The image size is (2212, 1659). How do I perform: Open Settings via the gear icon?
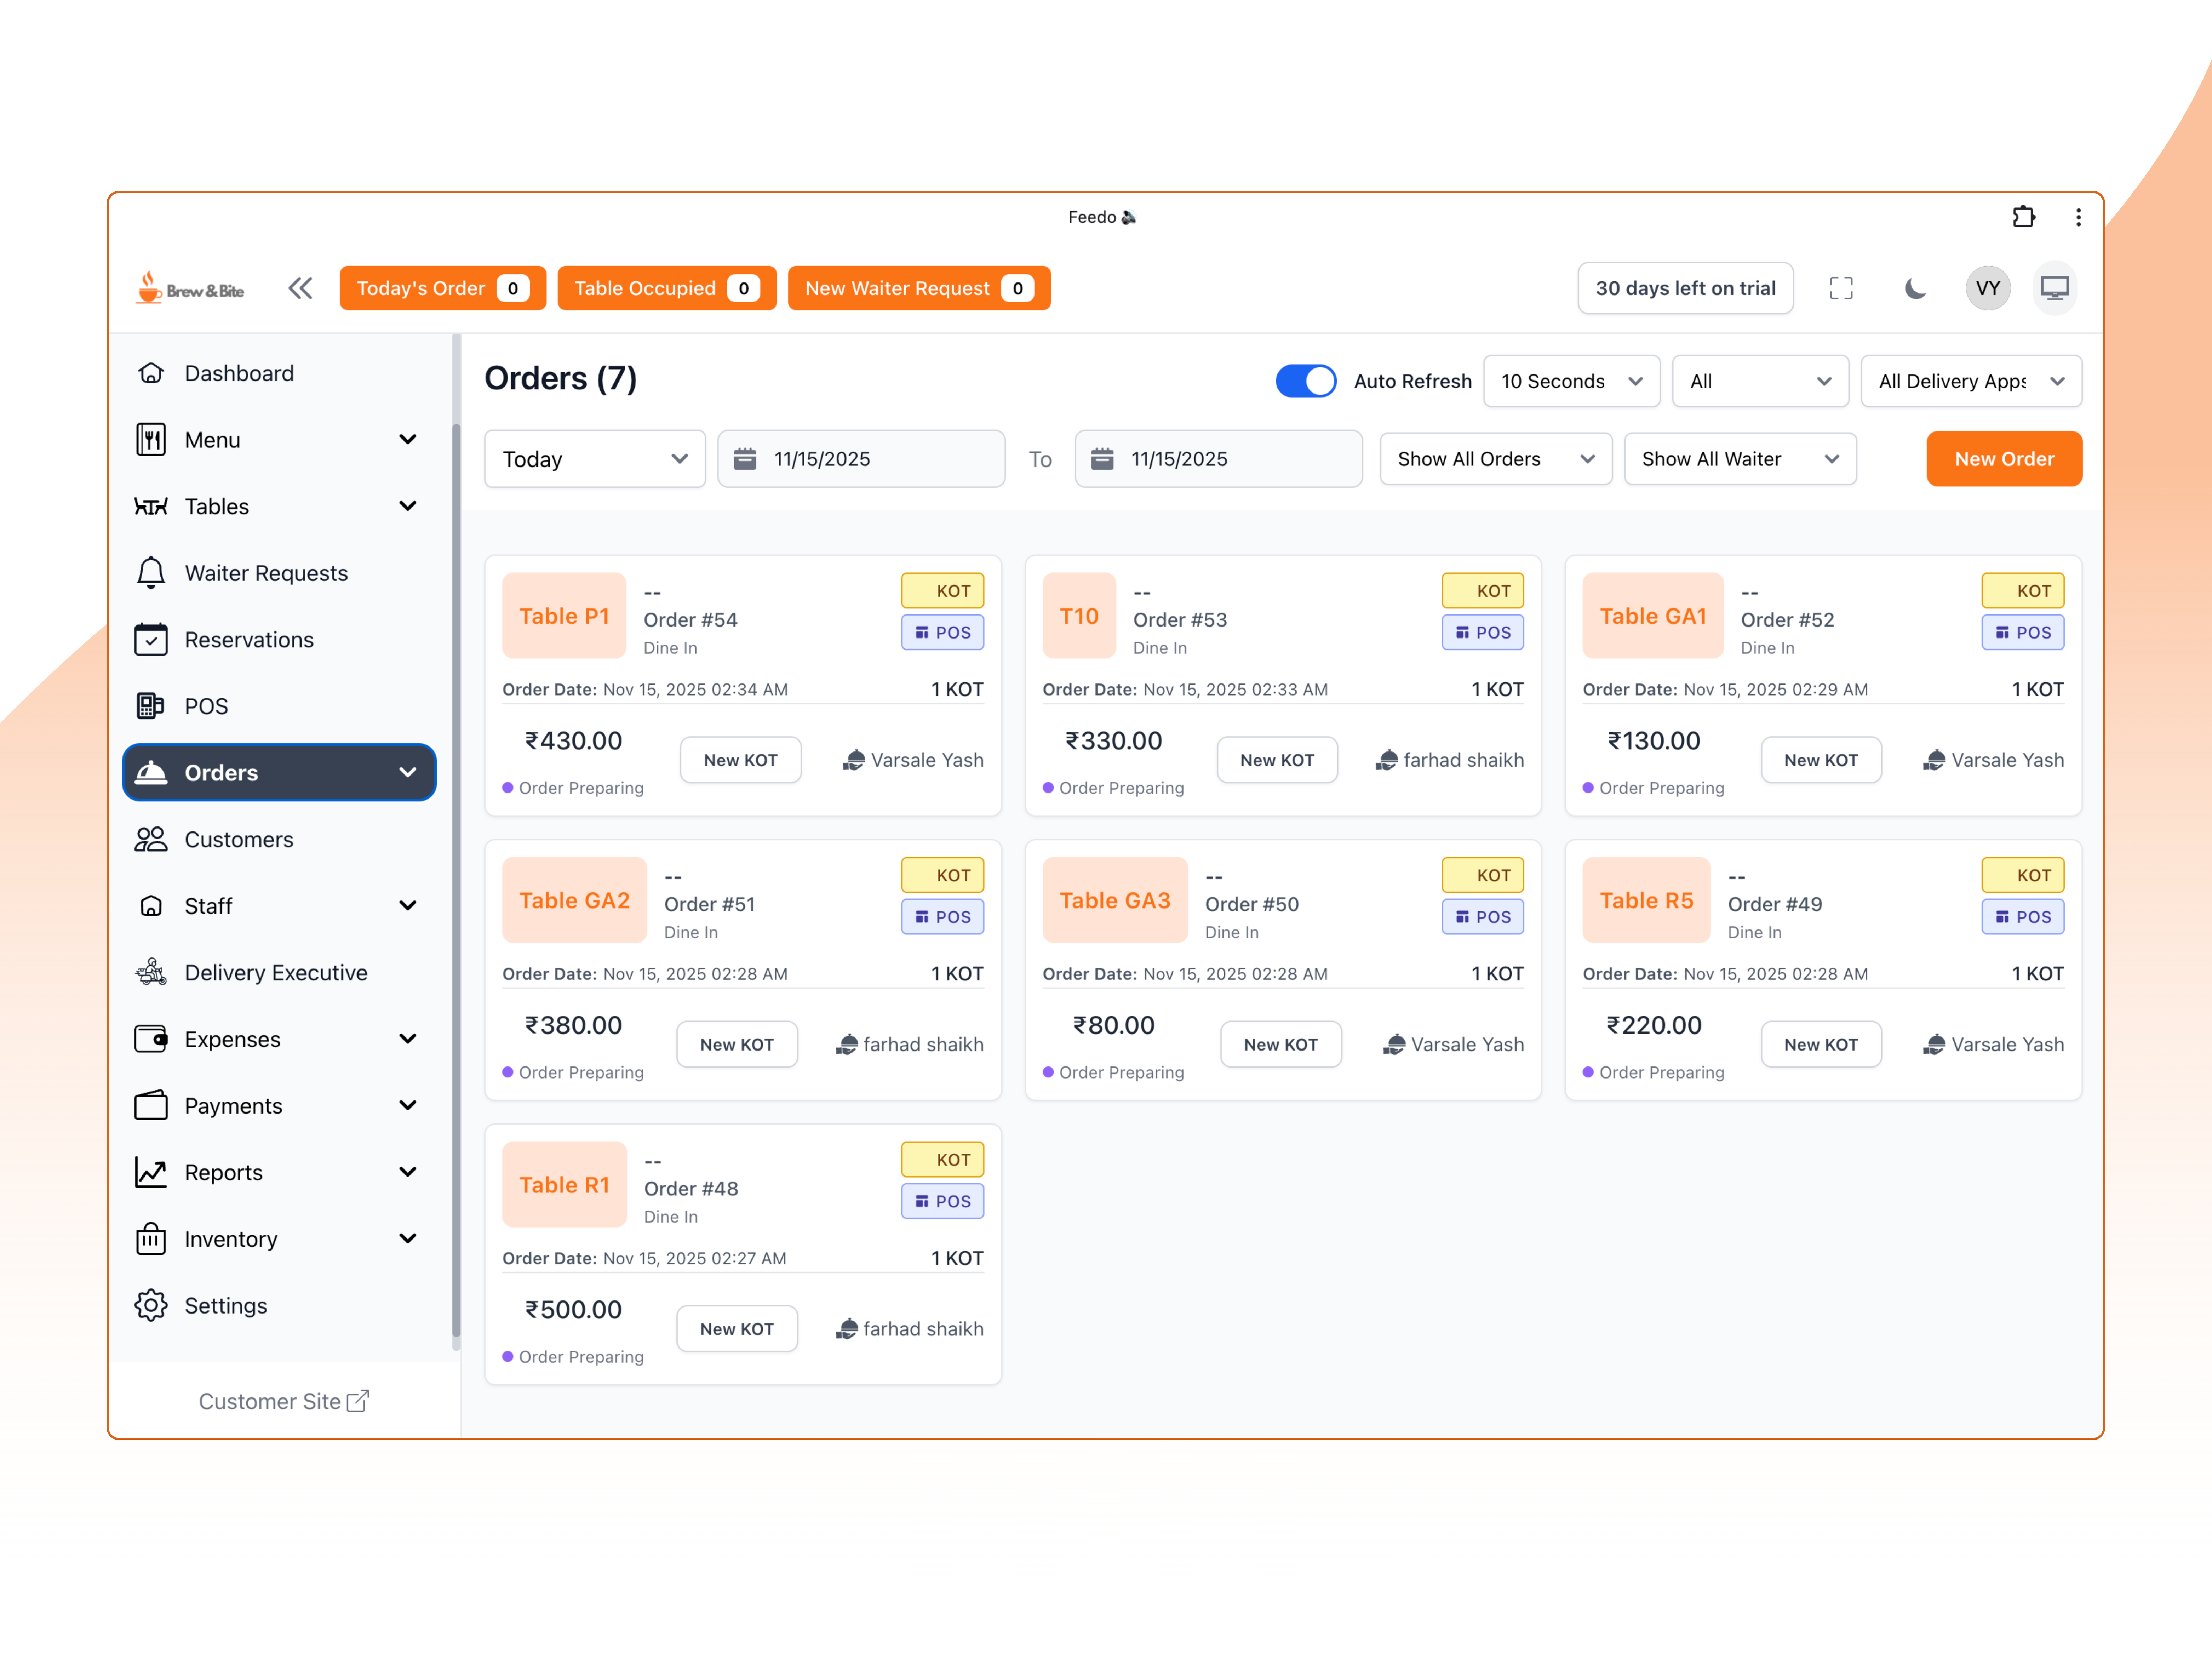point(151,1305)
